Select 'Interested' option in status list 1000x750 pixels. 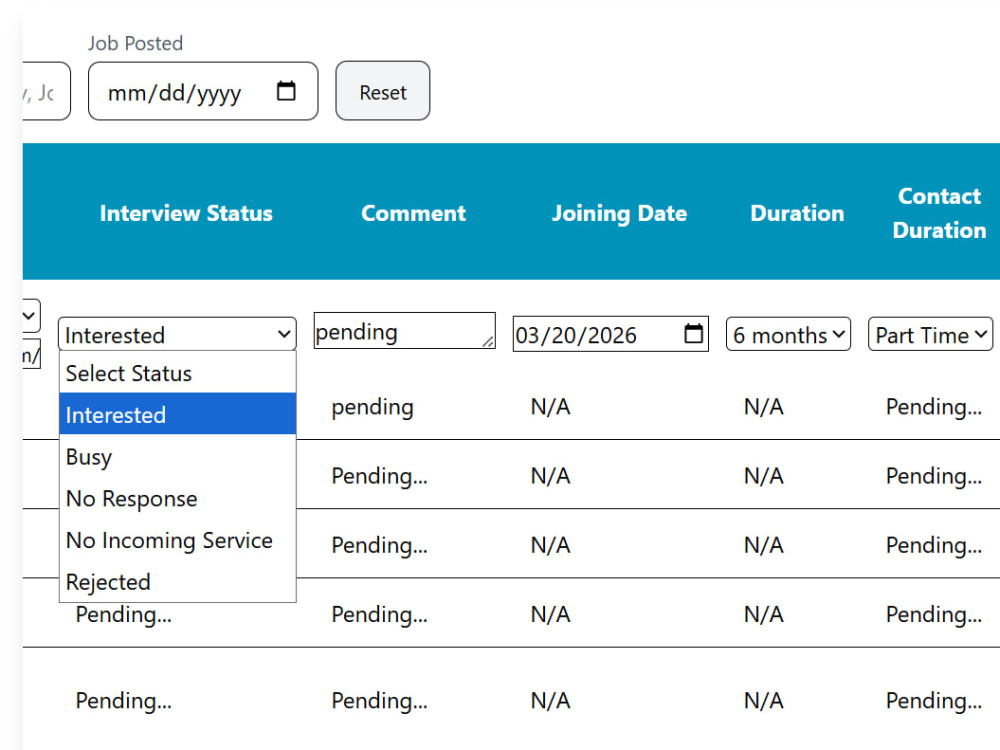tap(177, 415)
